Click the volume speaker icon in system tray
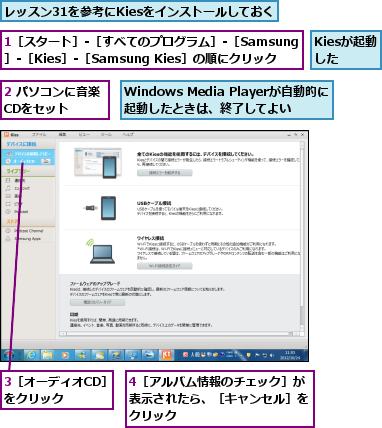The height and width of the screenshot is (428, 382). tap(272, 355)
